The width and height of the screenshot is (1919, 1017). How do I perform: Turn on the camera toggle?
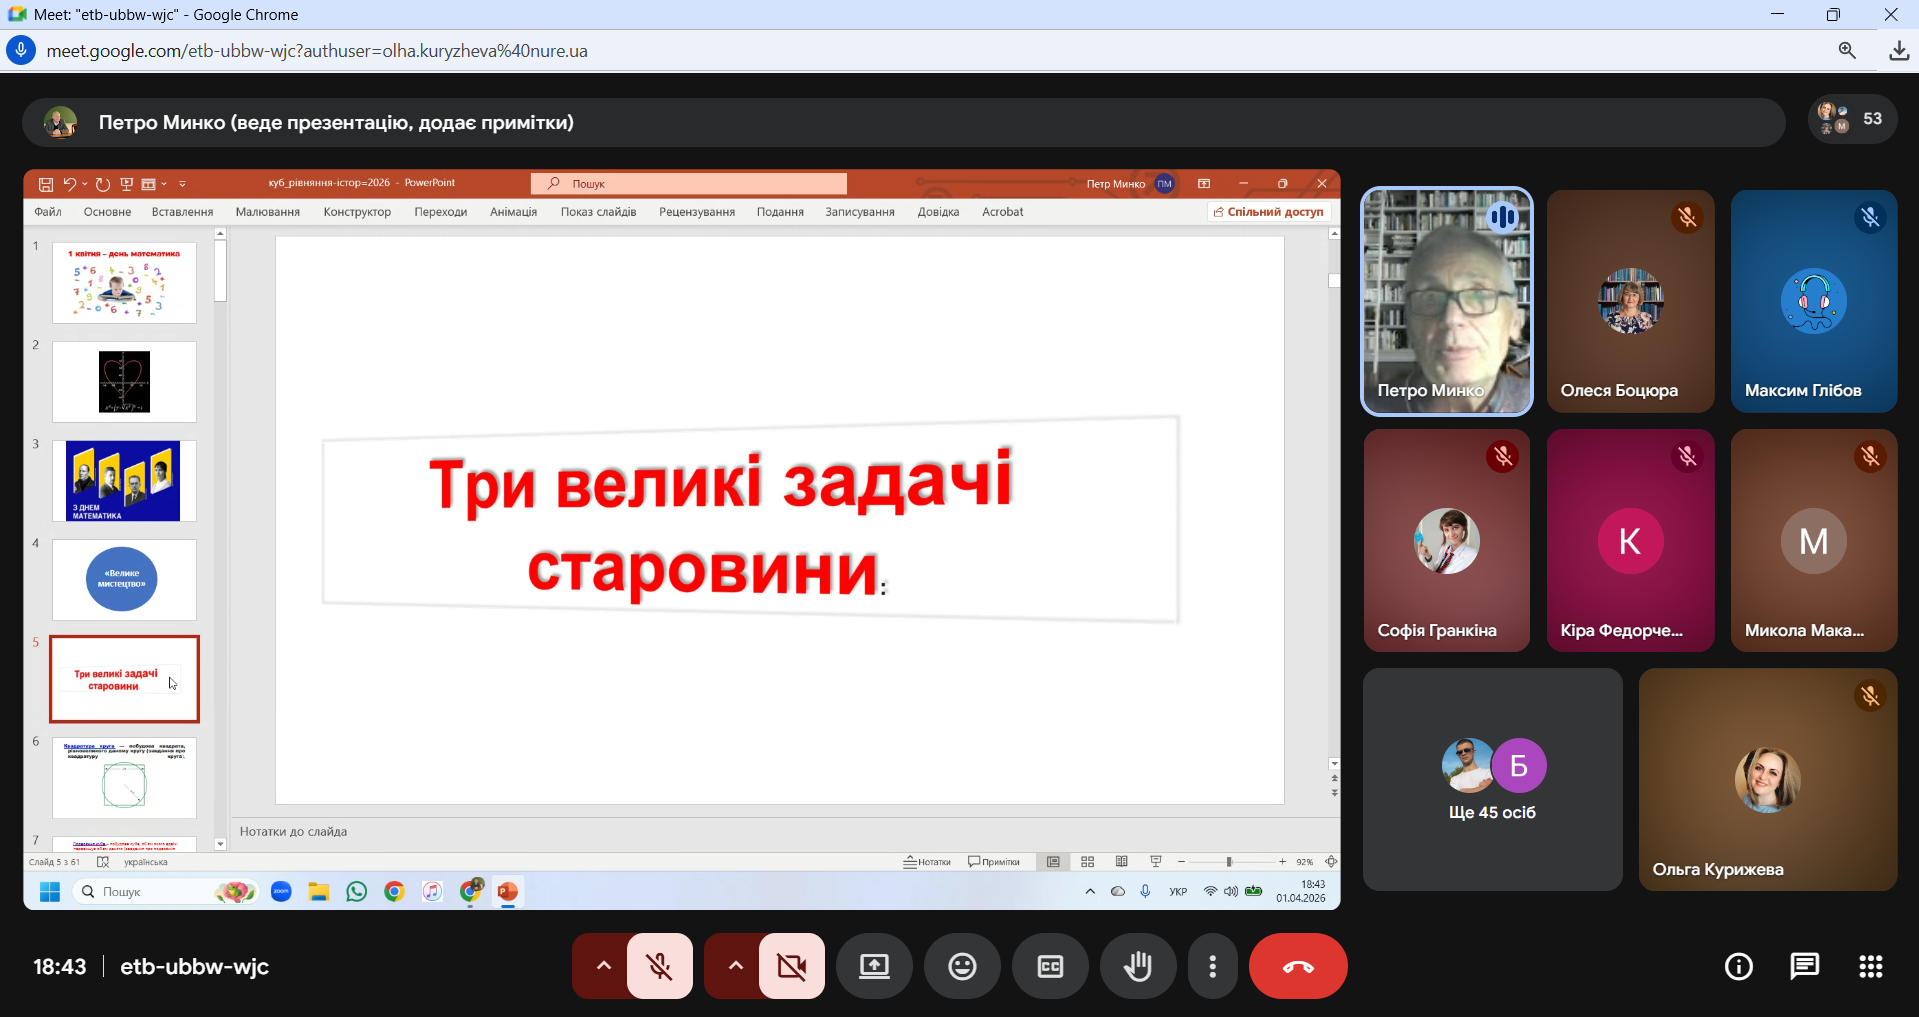(791, 966)
